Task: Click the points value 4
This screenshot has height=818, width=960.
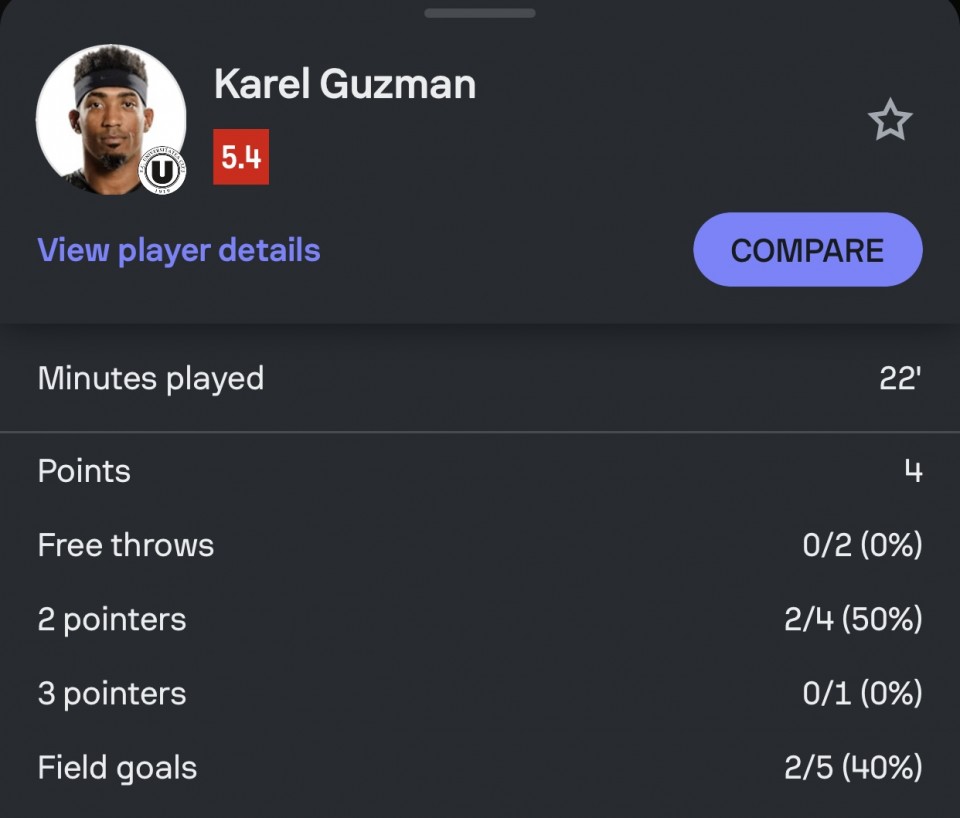Action: pyautogui.click(x=913, y=471)
